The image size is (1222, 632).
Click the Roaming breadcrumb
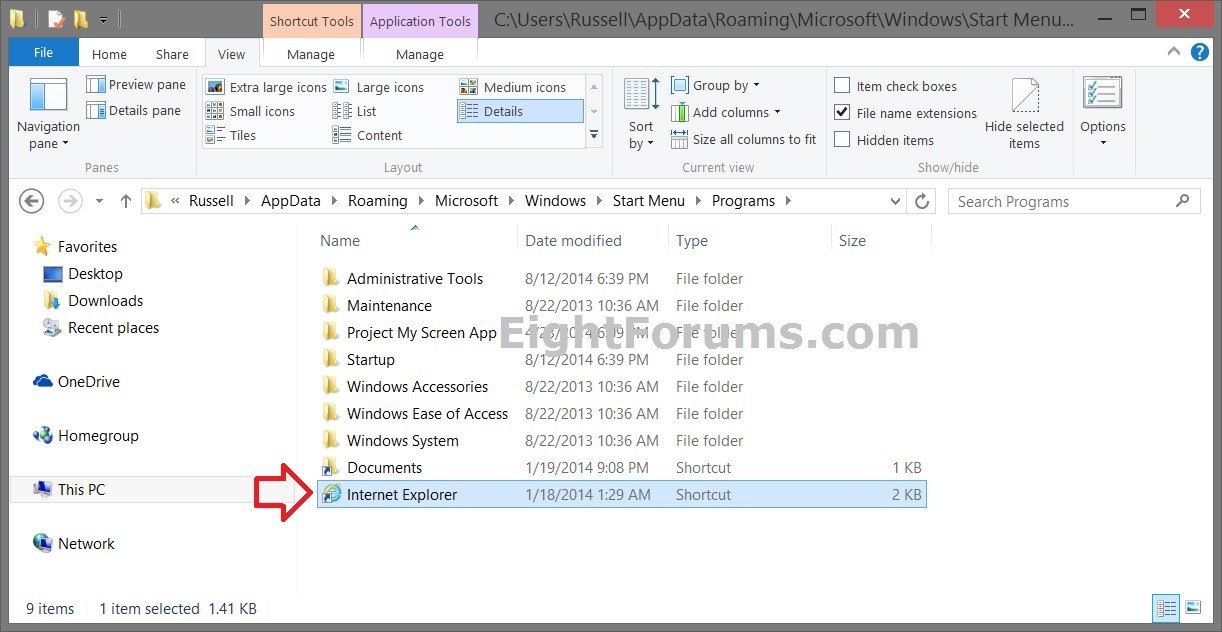378,201
